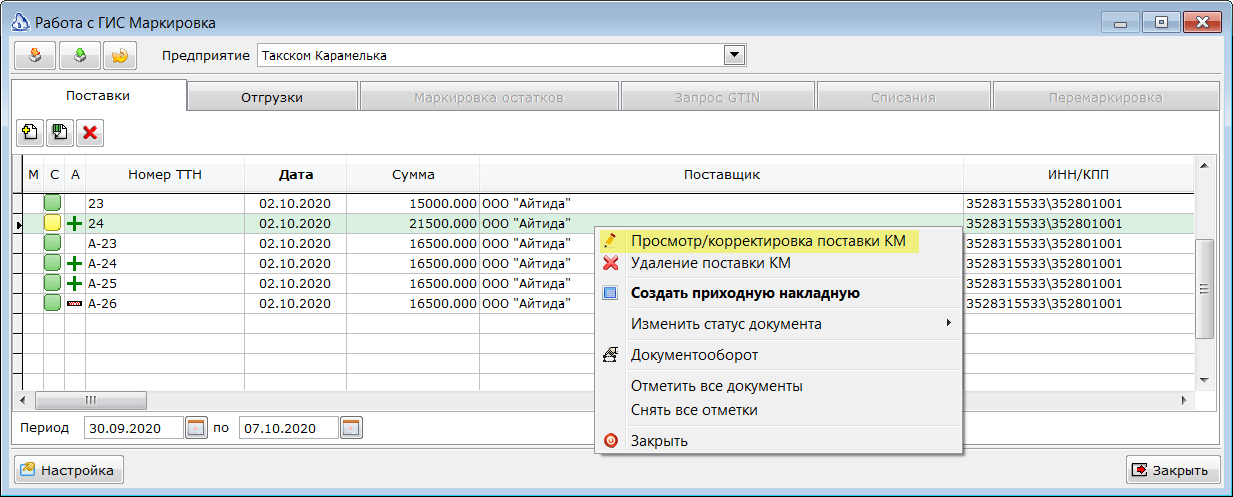
Task: Click the first download toolbar icon
Action: [34, 55]
